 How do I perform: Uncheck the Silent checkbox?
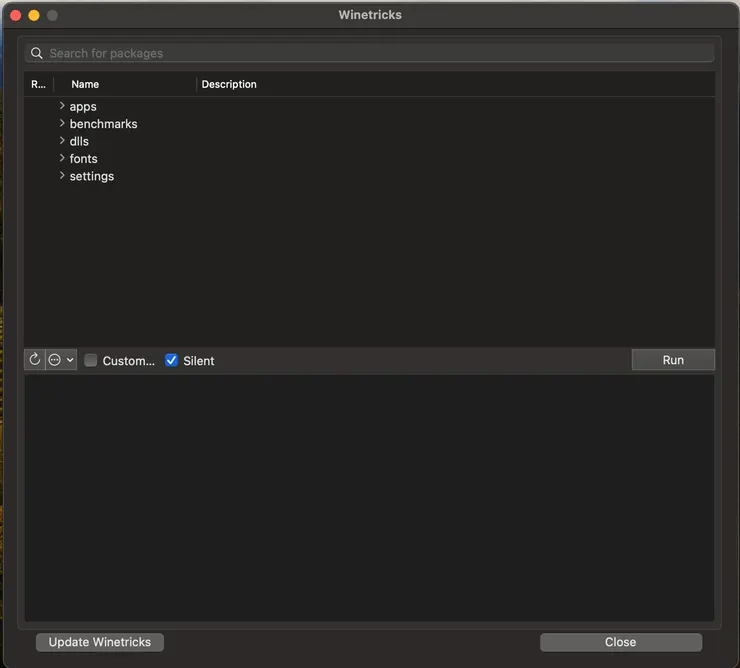tap(171, 360)
